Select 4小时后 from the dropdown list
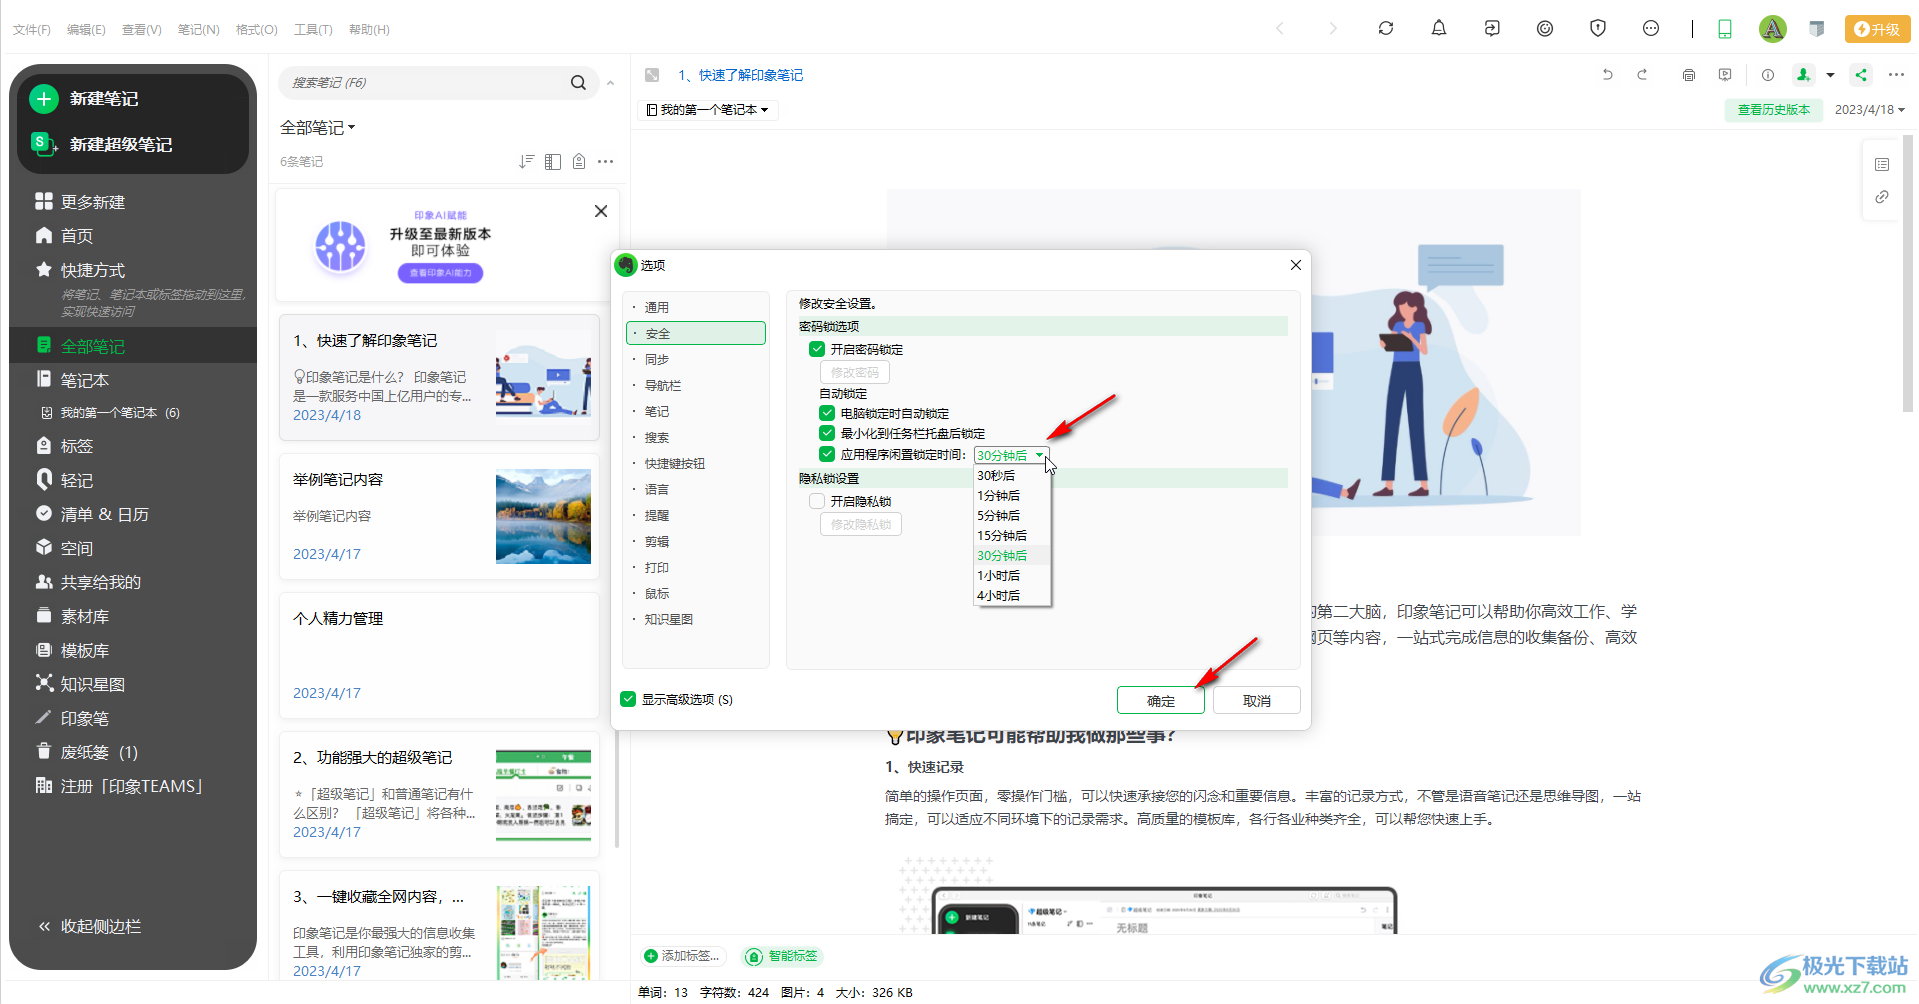 (x=1012, y=596)
